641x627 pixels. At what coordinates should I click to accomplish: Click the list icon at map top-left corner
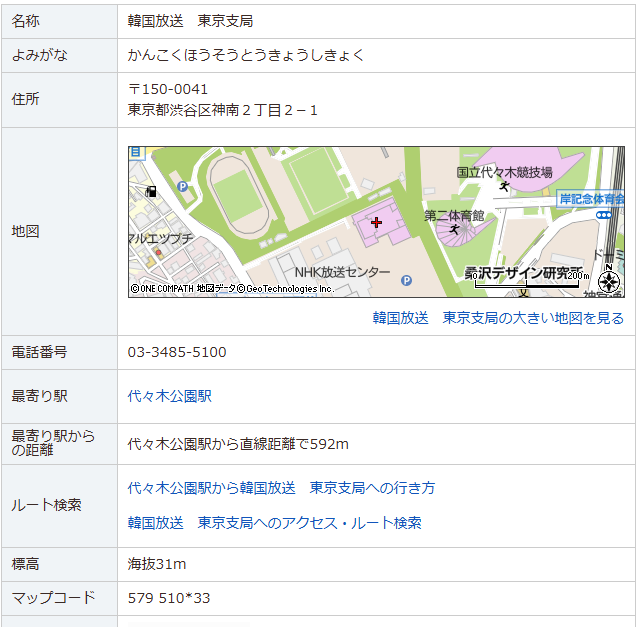pyautogui.click(x=135, y=152)
